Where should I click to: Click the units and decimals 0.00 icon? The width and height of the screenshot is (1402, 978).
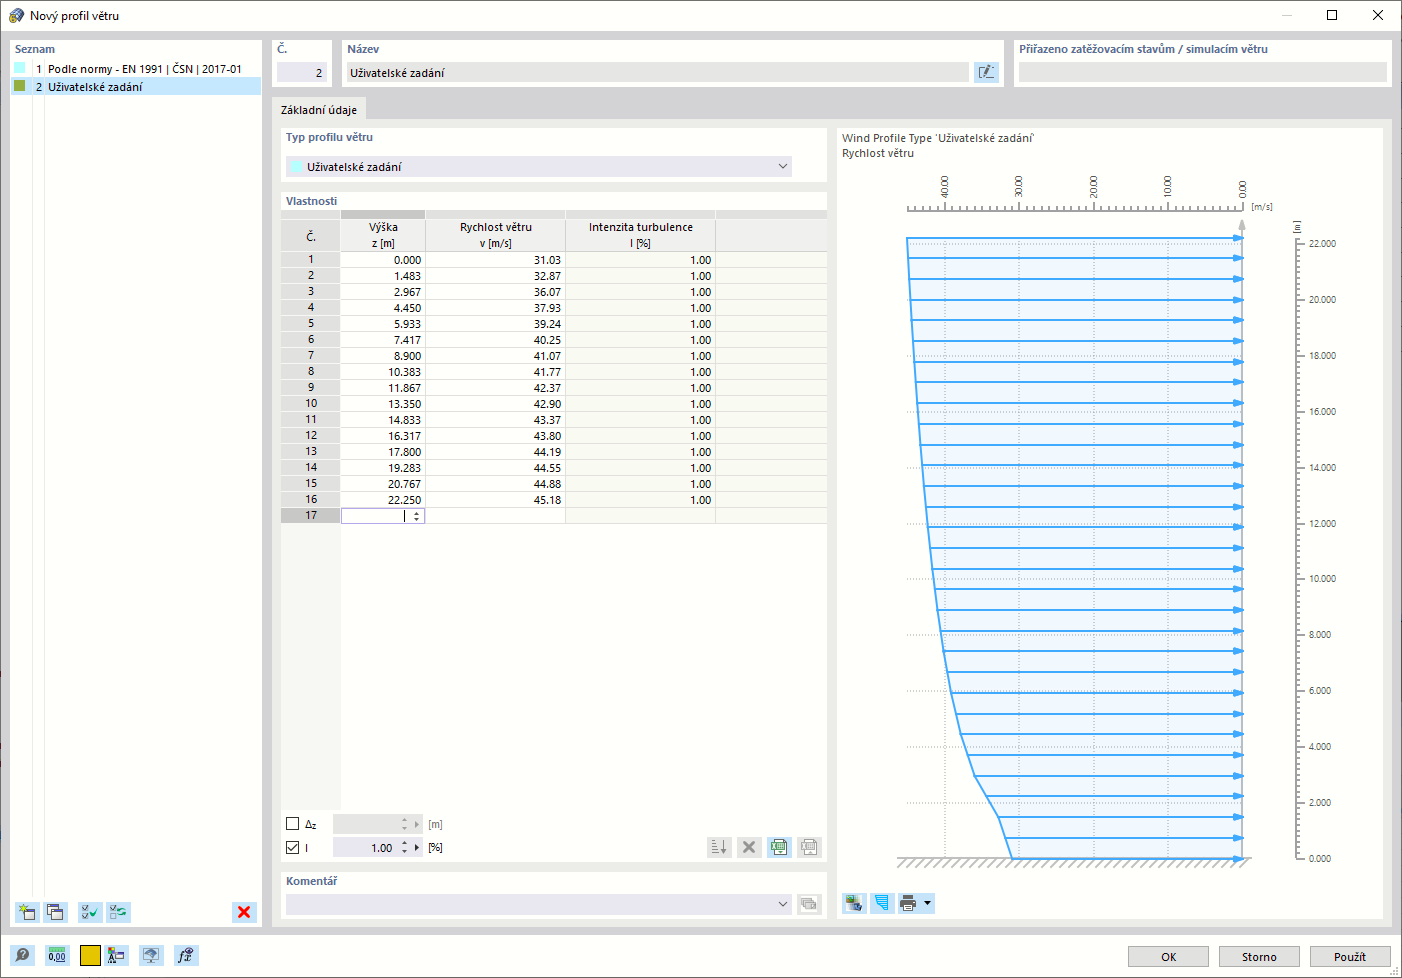pyautogui.click(x=57, y=956)
